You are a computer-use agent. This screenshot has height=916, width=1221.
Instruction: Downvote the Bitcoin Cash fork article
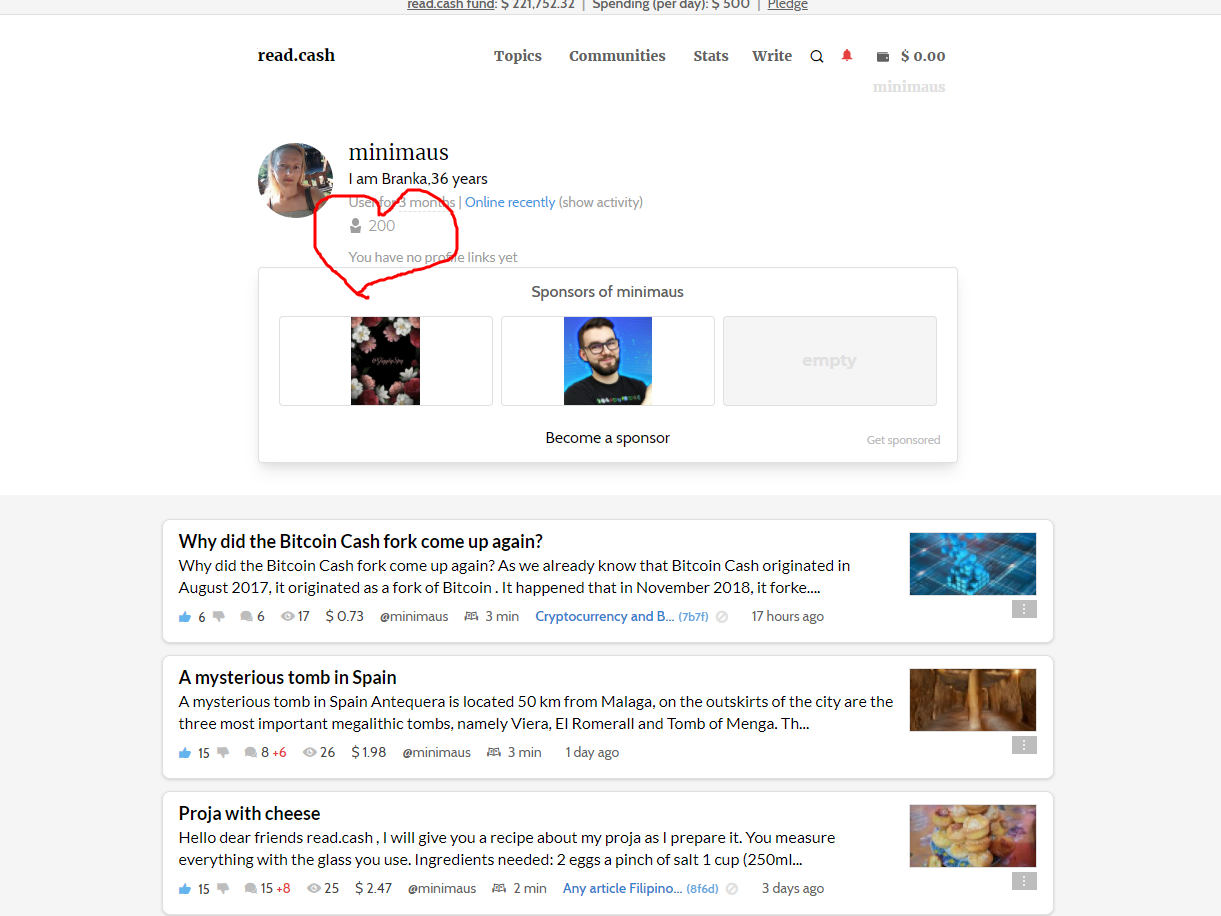[219, 617]
